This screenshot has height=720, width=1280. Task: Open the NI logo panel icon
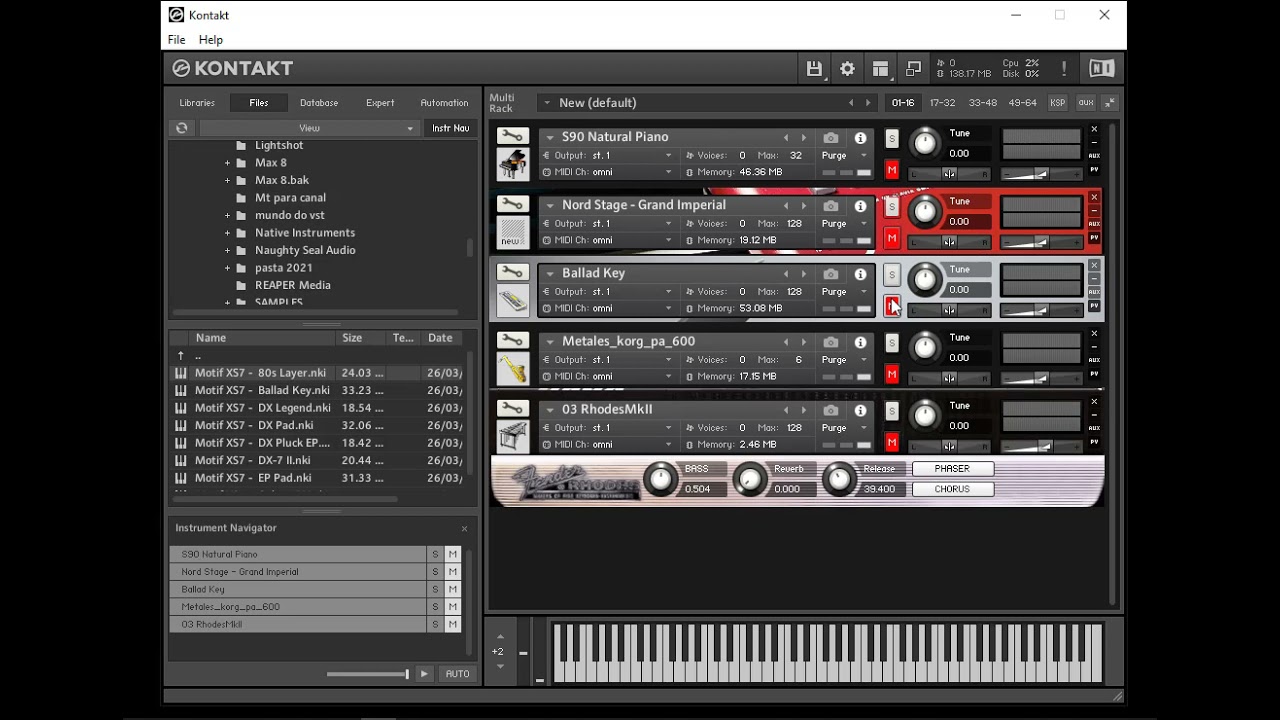click(1101, 68)
